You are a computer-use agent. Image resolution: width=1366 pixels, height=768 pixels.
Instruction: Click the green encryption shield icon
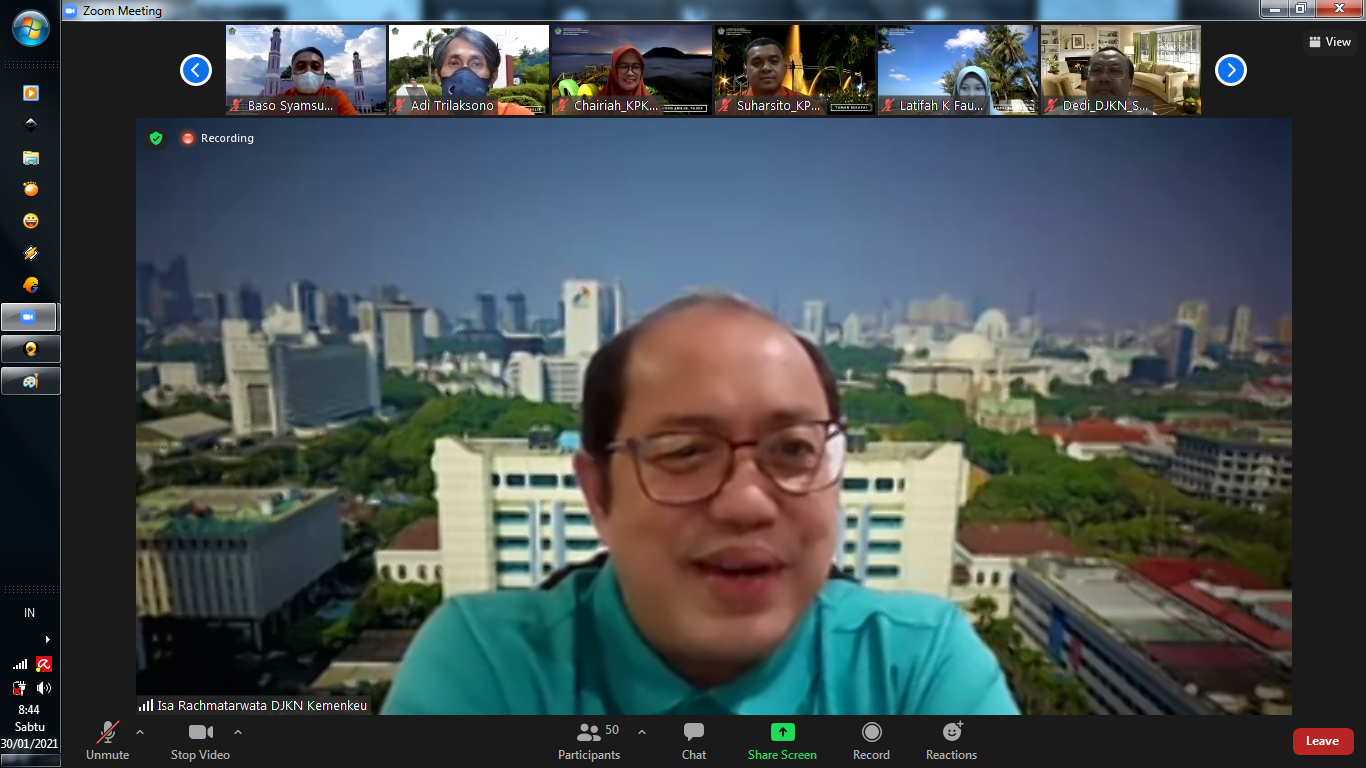click(x=156, y=138)
